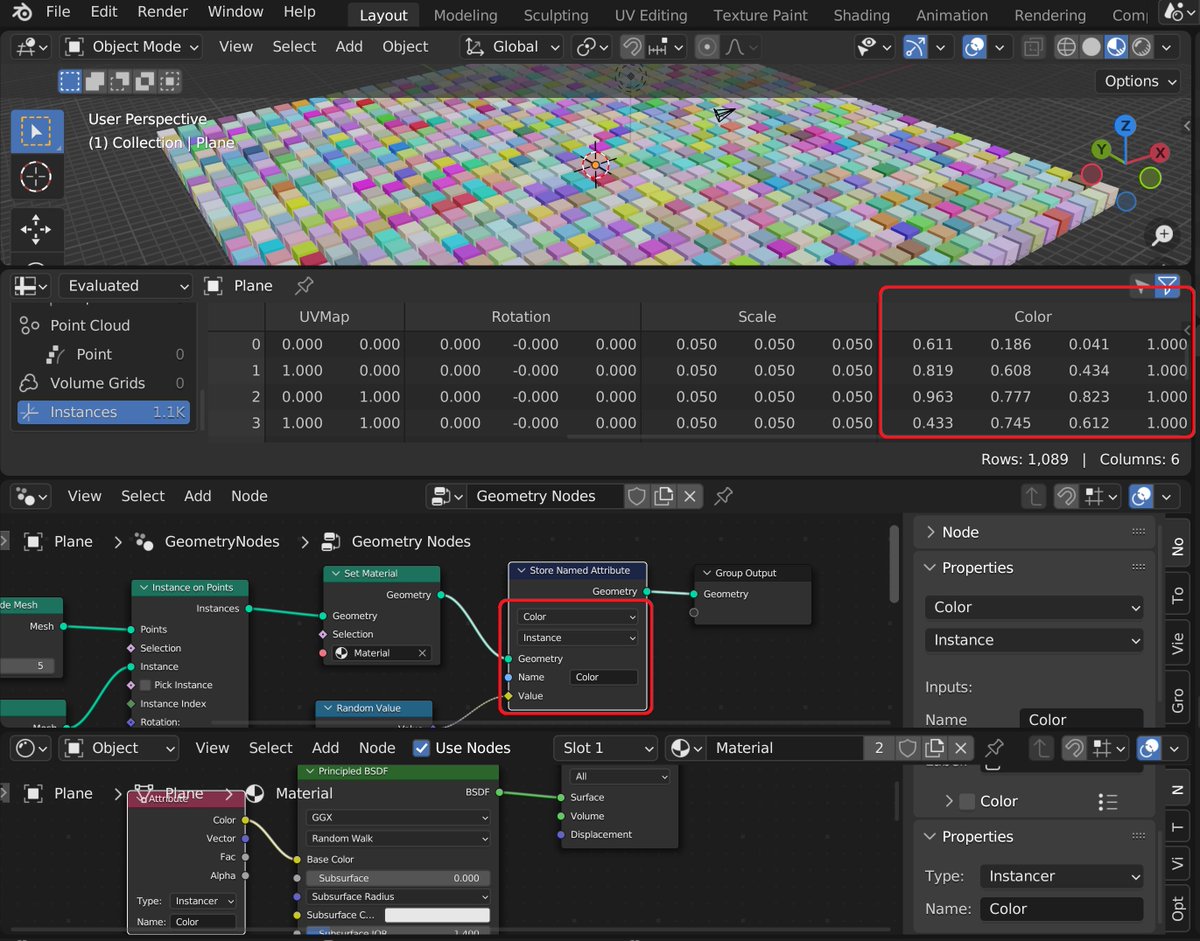Toggle the spreadsheet row filter funnel icon
1200x941 pixels.
[x=1167, y=286]
